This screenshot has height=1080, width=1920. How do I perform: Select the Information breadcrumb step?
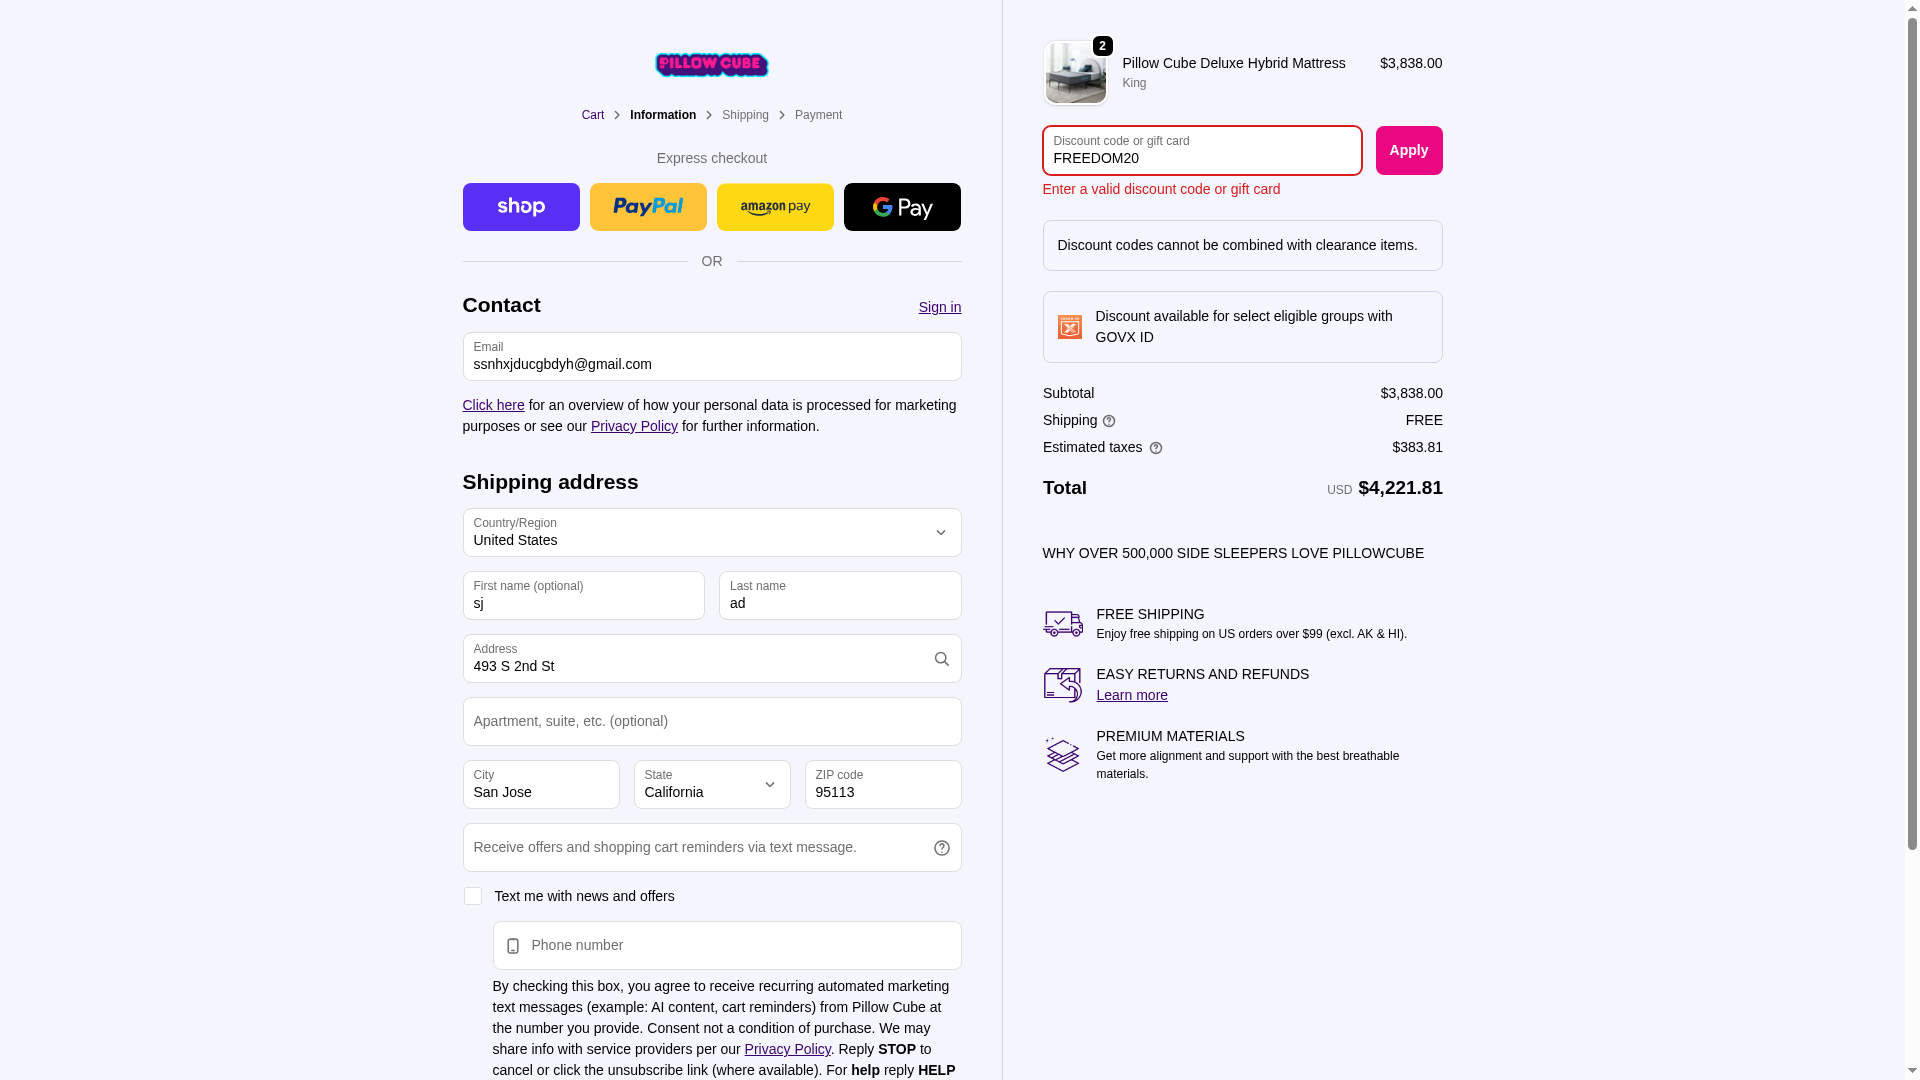tap(663, 115)
